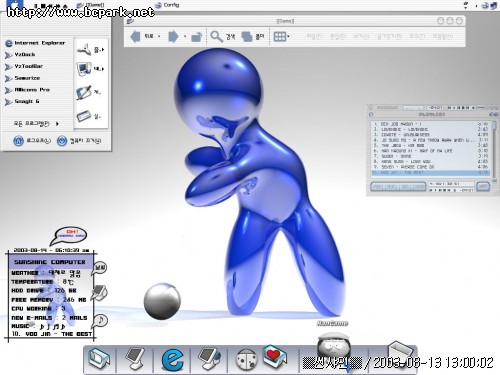This screenshot has width=500, height=375.
Task: Launch SnagIt 6 from start menu
Action: point(23,101)
